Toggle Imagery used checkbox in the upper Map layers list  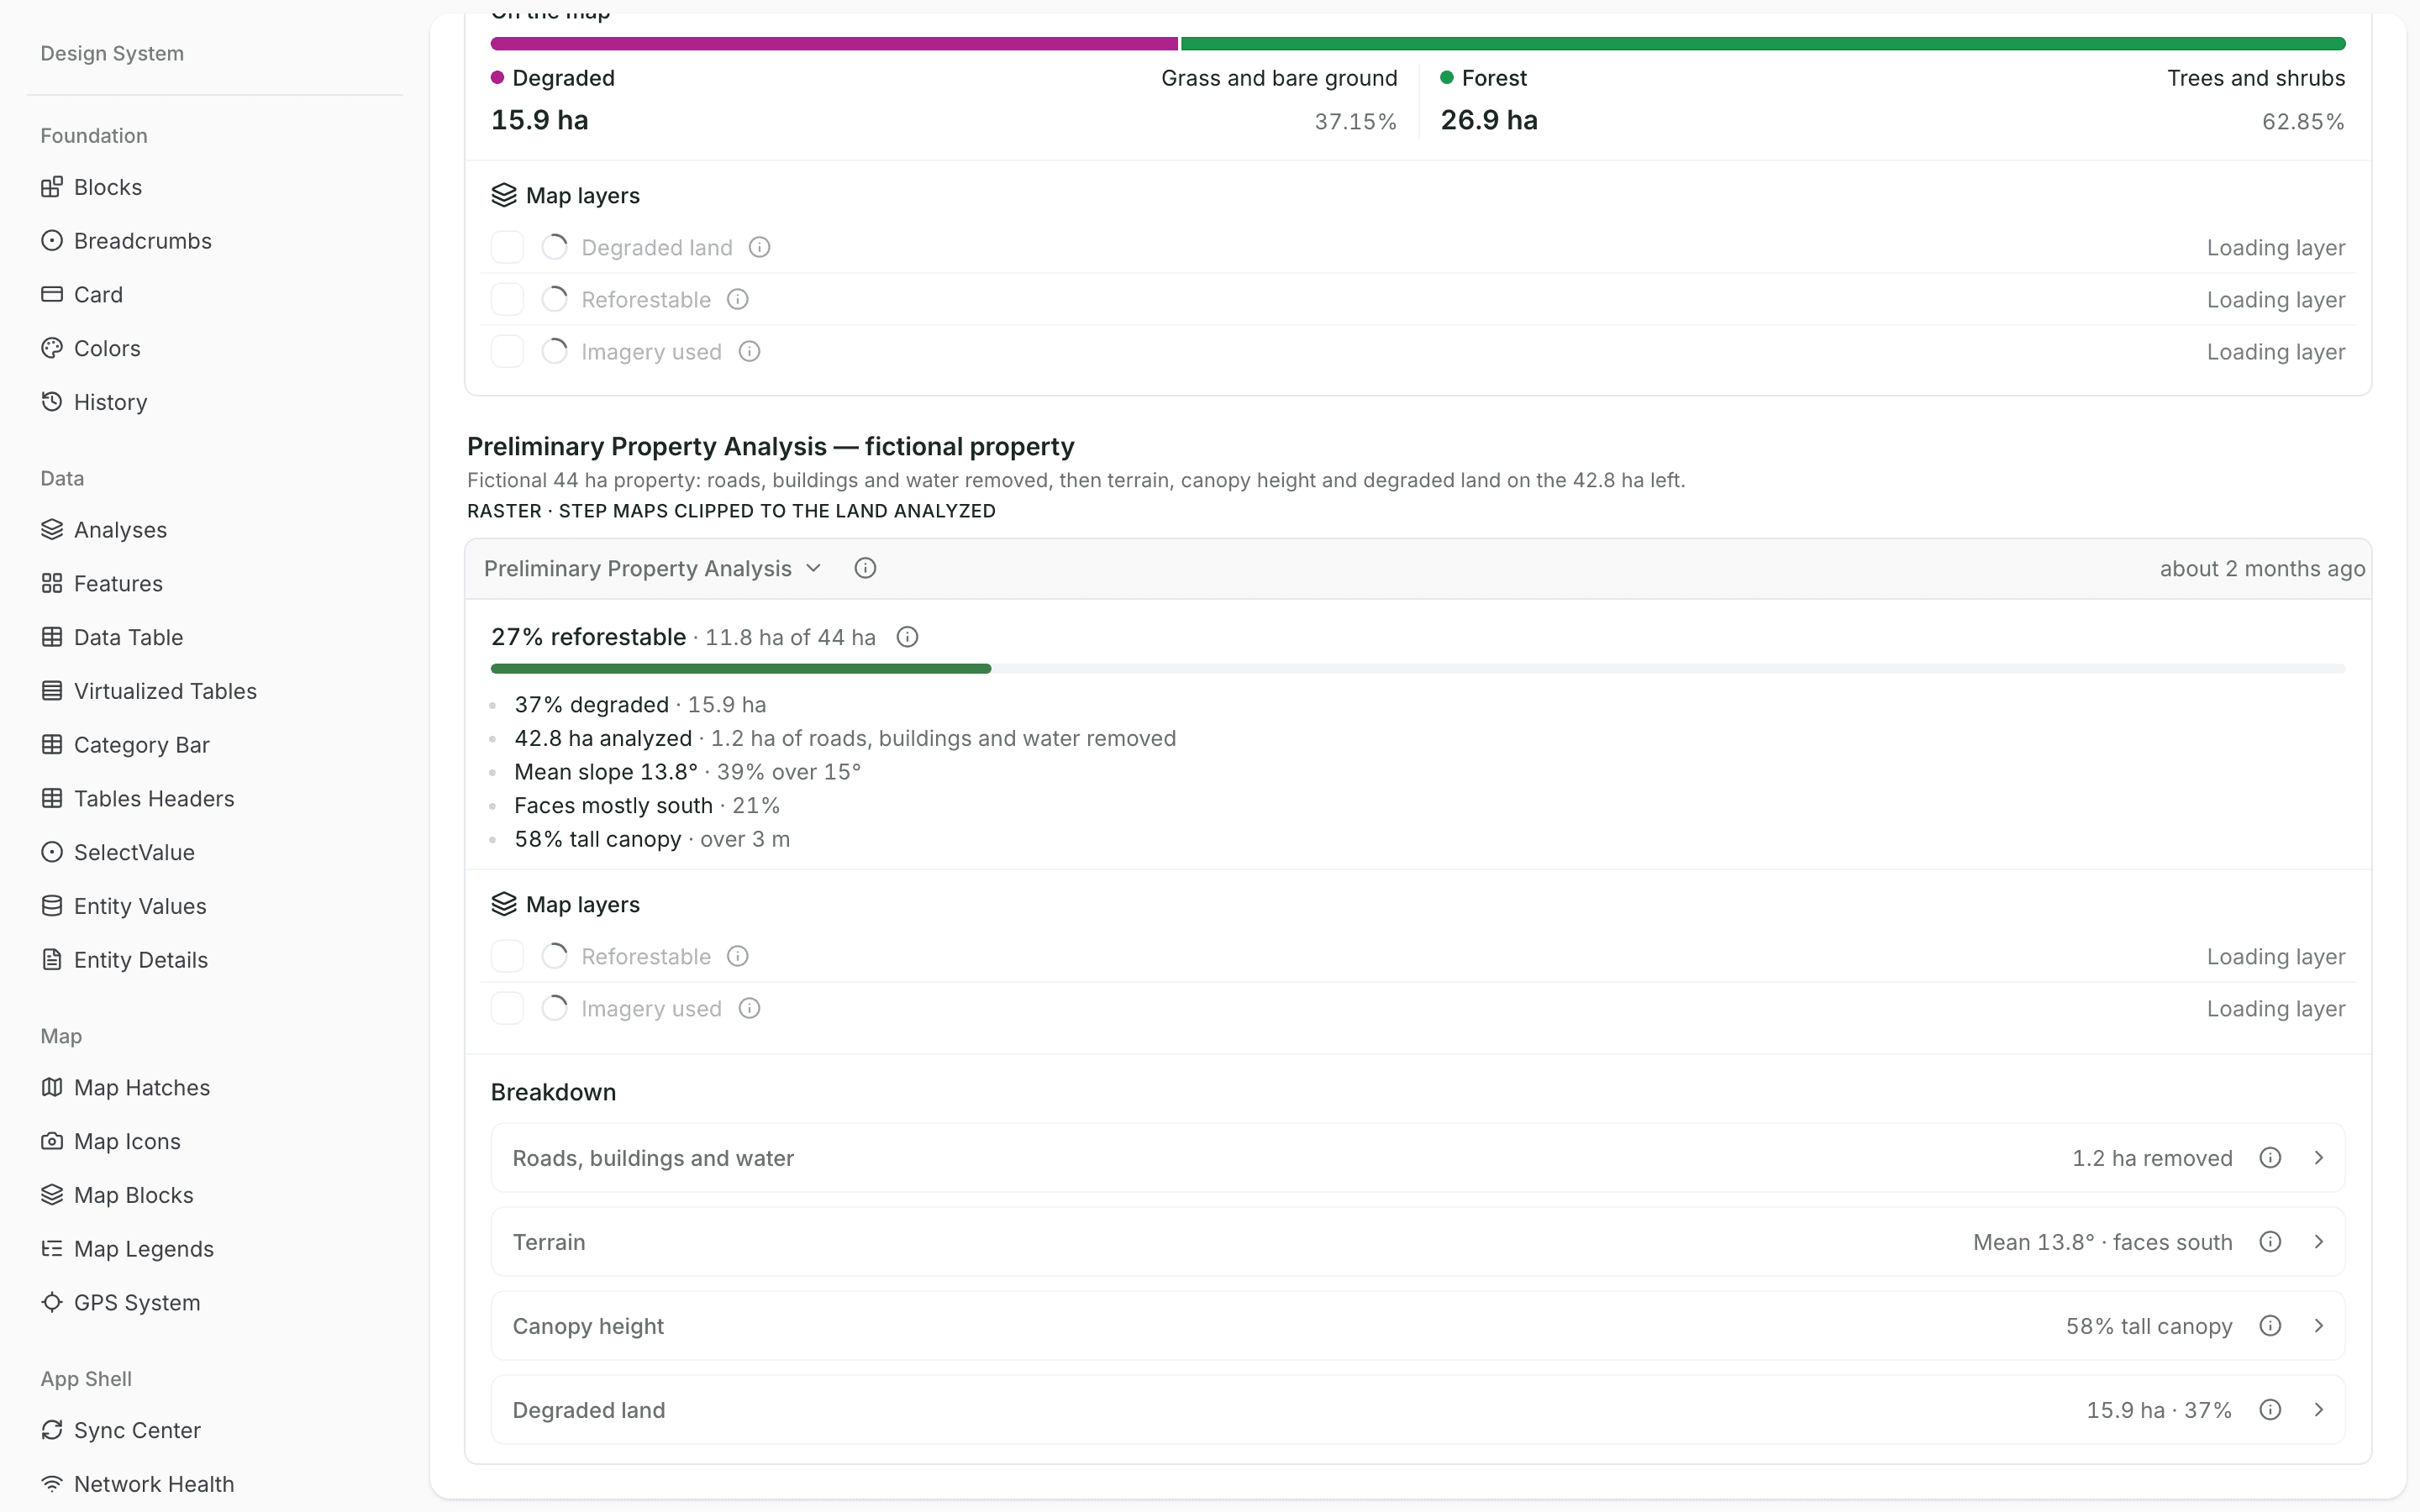(x=507, y=351)
